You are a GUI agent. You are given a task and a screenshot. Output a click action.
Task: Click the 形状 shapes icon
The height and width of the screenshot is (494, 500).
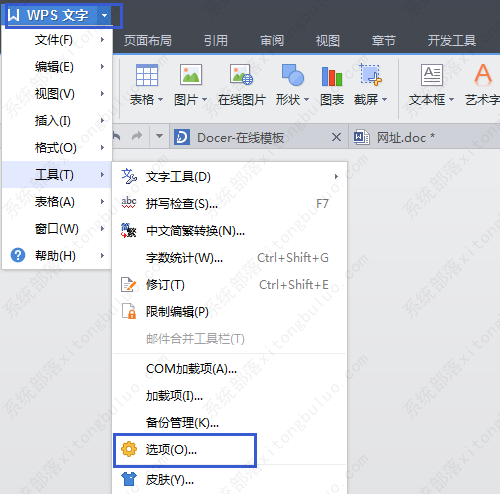point(293,74)
